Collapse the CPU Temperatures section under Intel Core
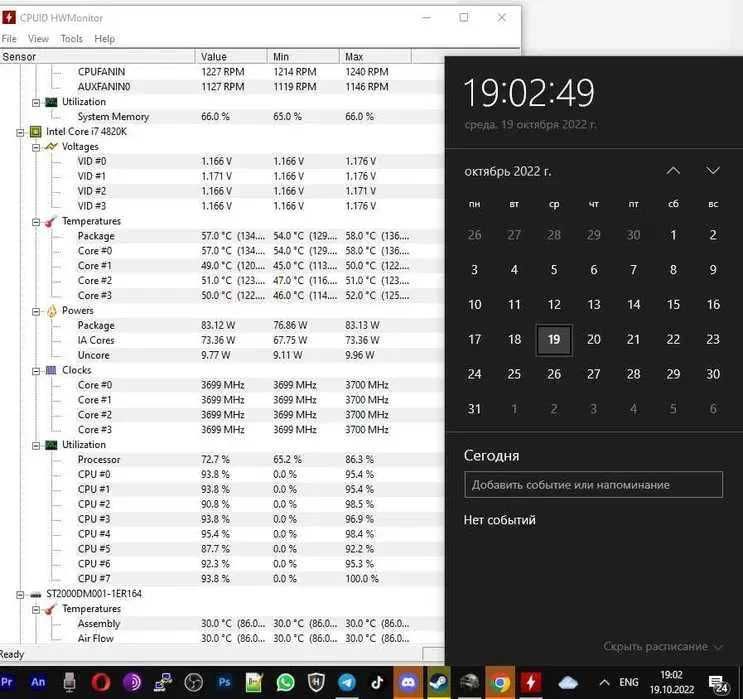Viewport: 743px width, 699px height. click(36, 222)
